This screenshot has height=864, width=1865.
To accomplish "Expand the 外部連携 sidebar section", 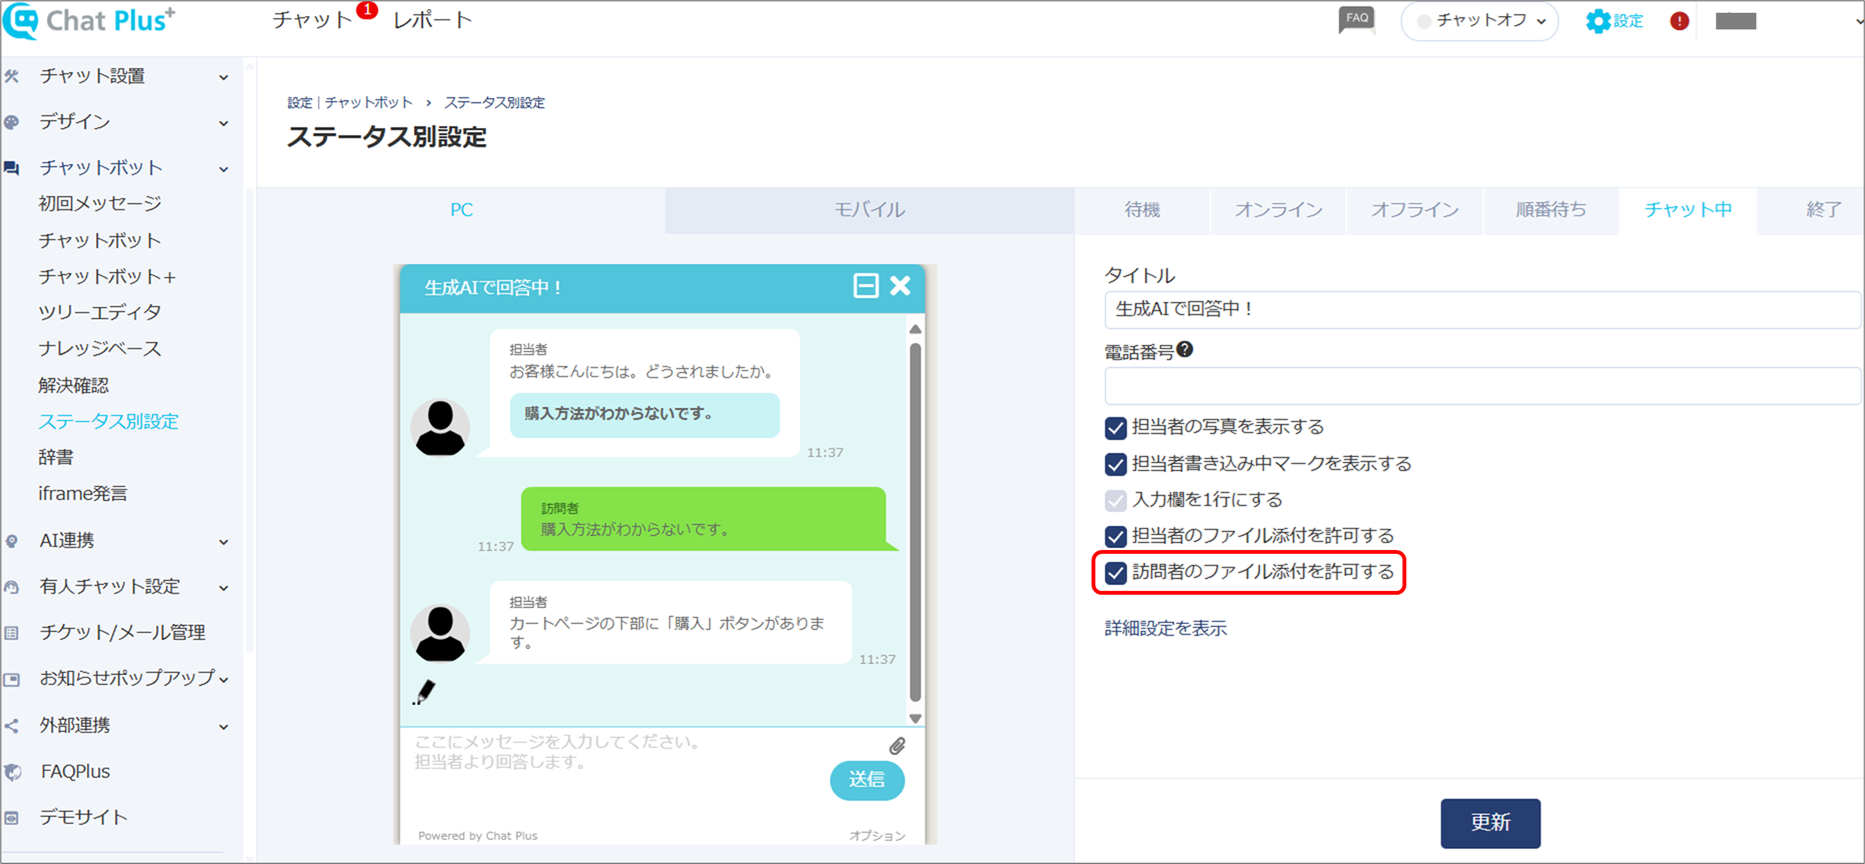I will 224,727.
